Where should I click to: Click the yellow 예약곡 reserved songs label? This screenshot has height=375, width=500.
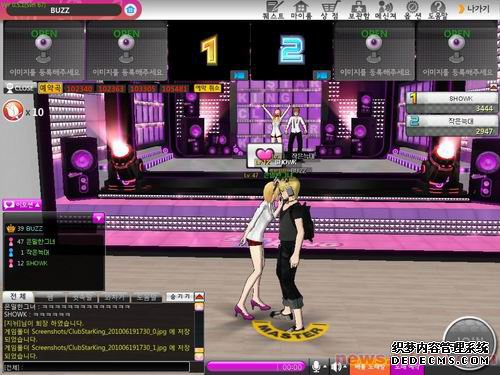pos(50,88)
